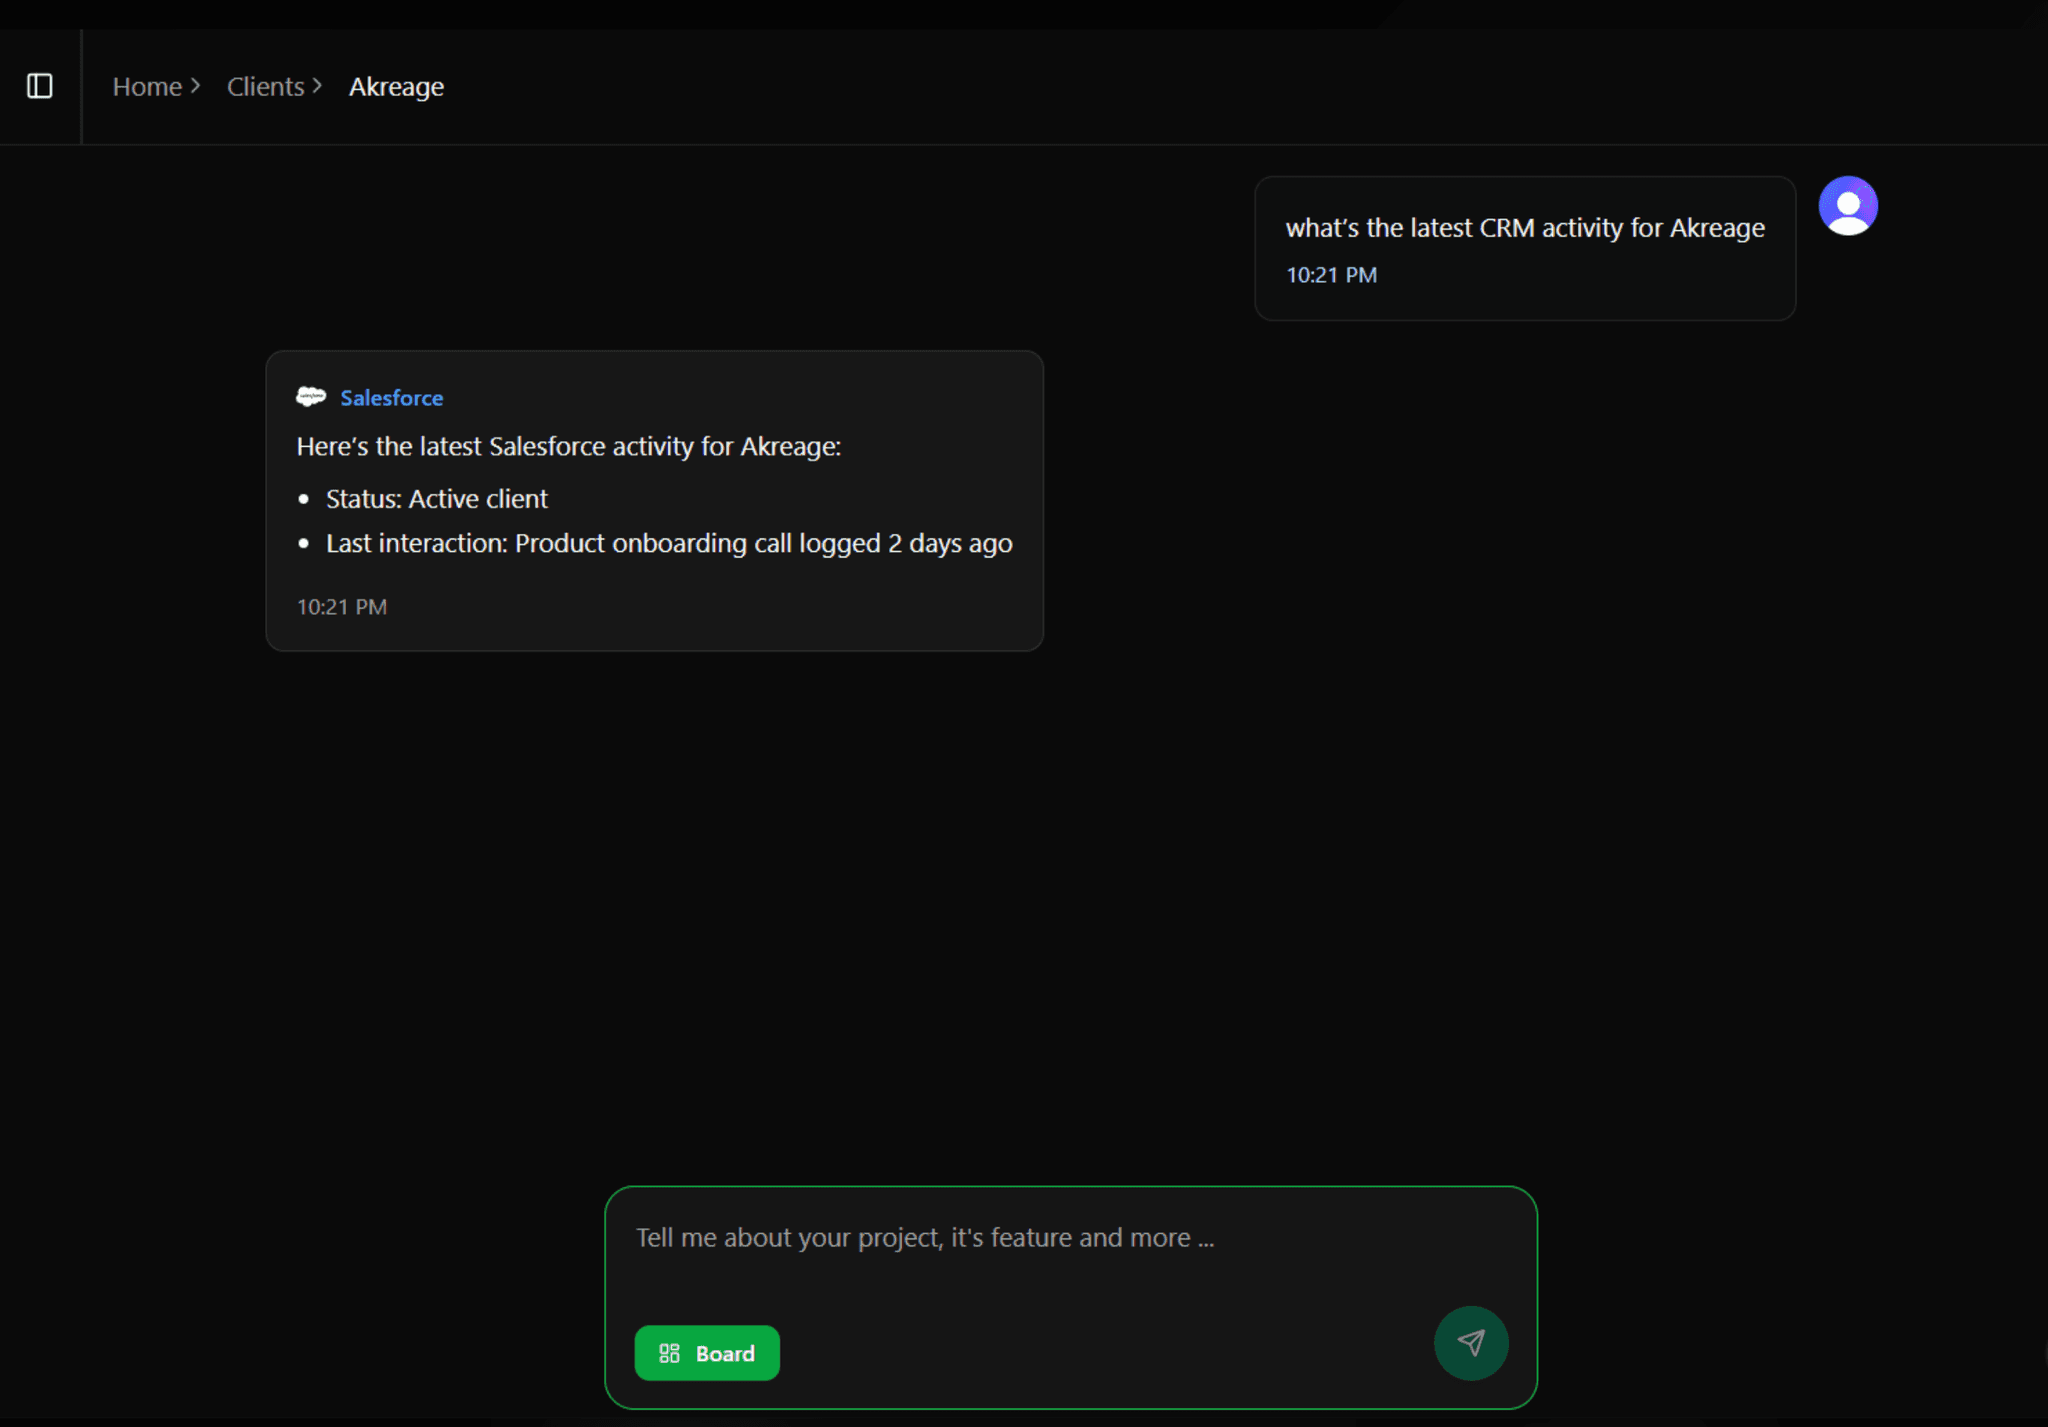Click the 'latest Salesforce activity' intro line
The width and height of the screenshot is (2048, 1427).
coord(568,446)
